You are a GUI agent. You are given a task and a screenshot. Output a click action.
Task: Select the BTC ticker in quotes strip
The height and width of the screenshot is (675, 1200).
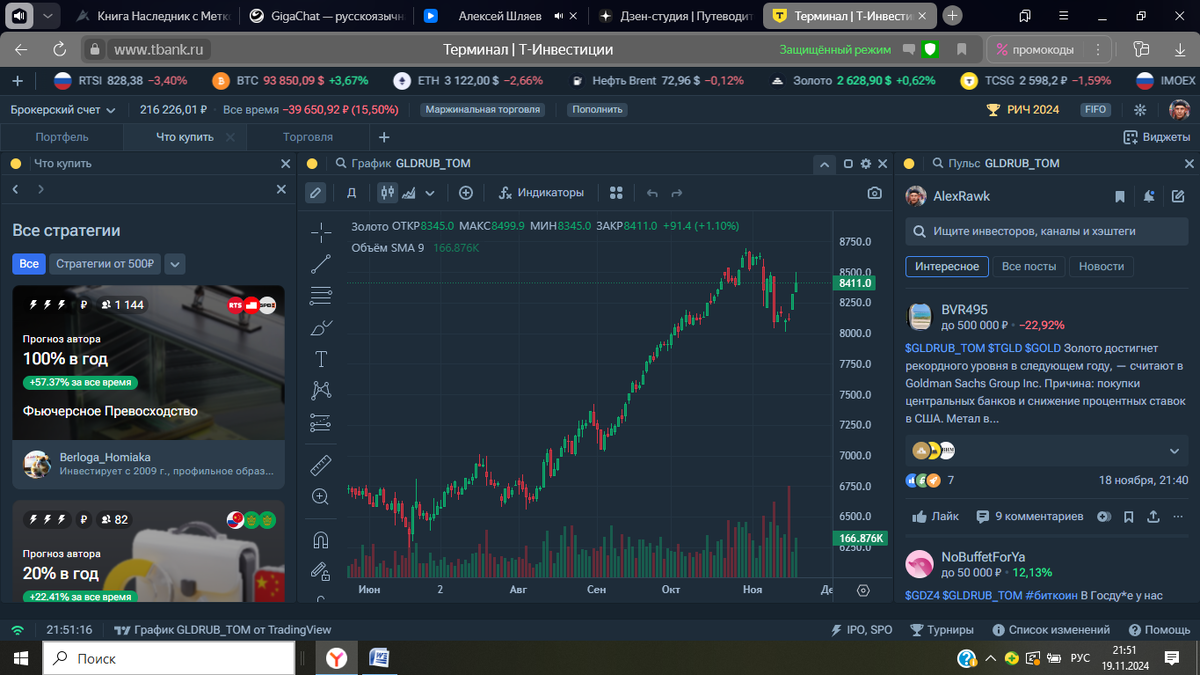tap(290, 81)
